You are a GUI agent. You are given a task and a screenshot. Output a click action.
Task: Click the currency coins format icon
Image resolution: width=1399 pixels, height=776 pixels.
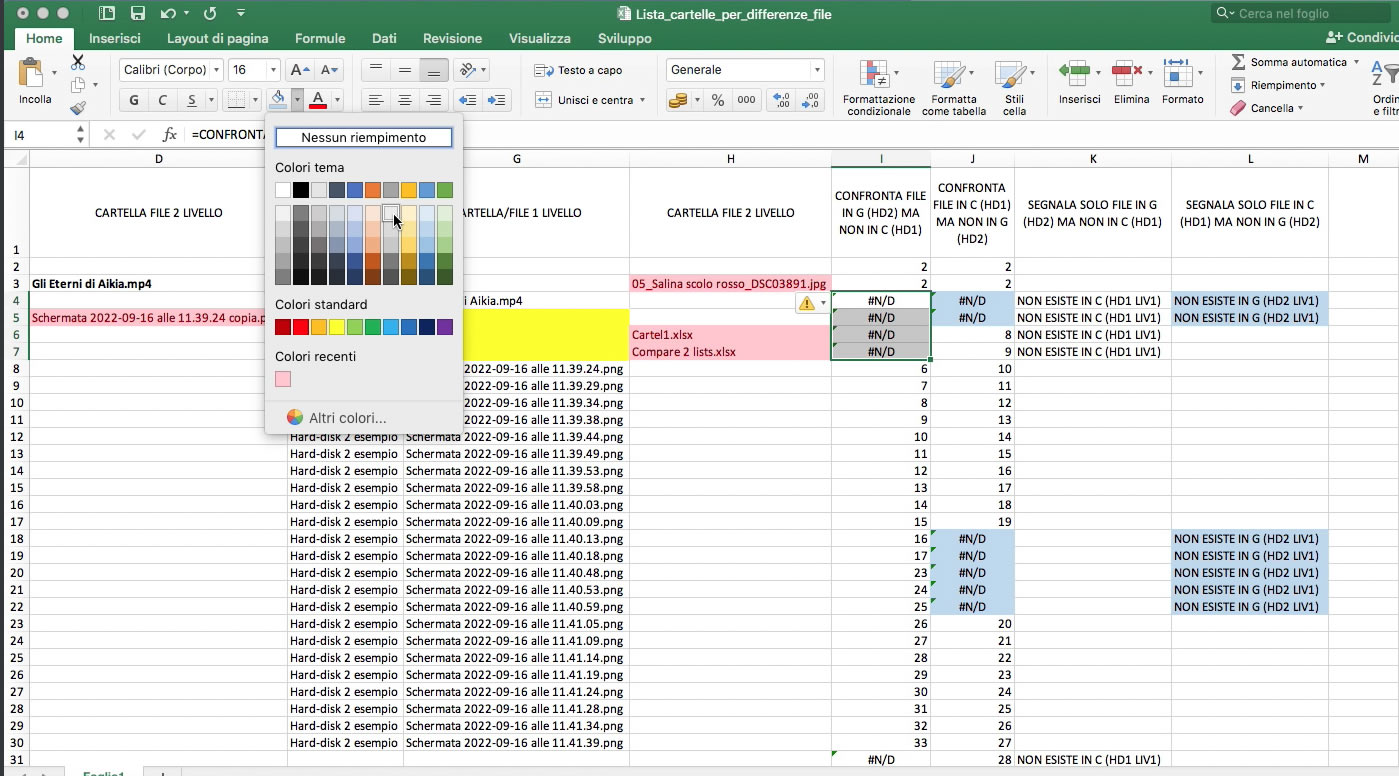(x=679, y=100)
